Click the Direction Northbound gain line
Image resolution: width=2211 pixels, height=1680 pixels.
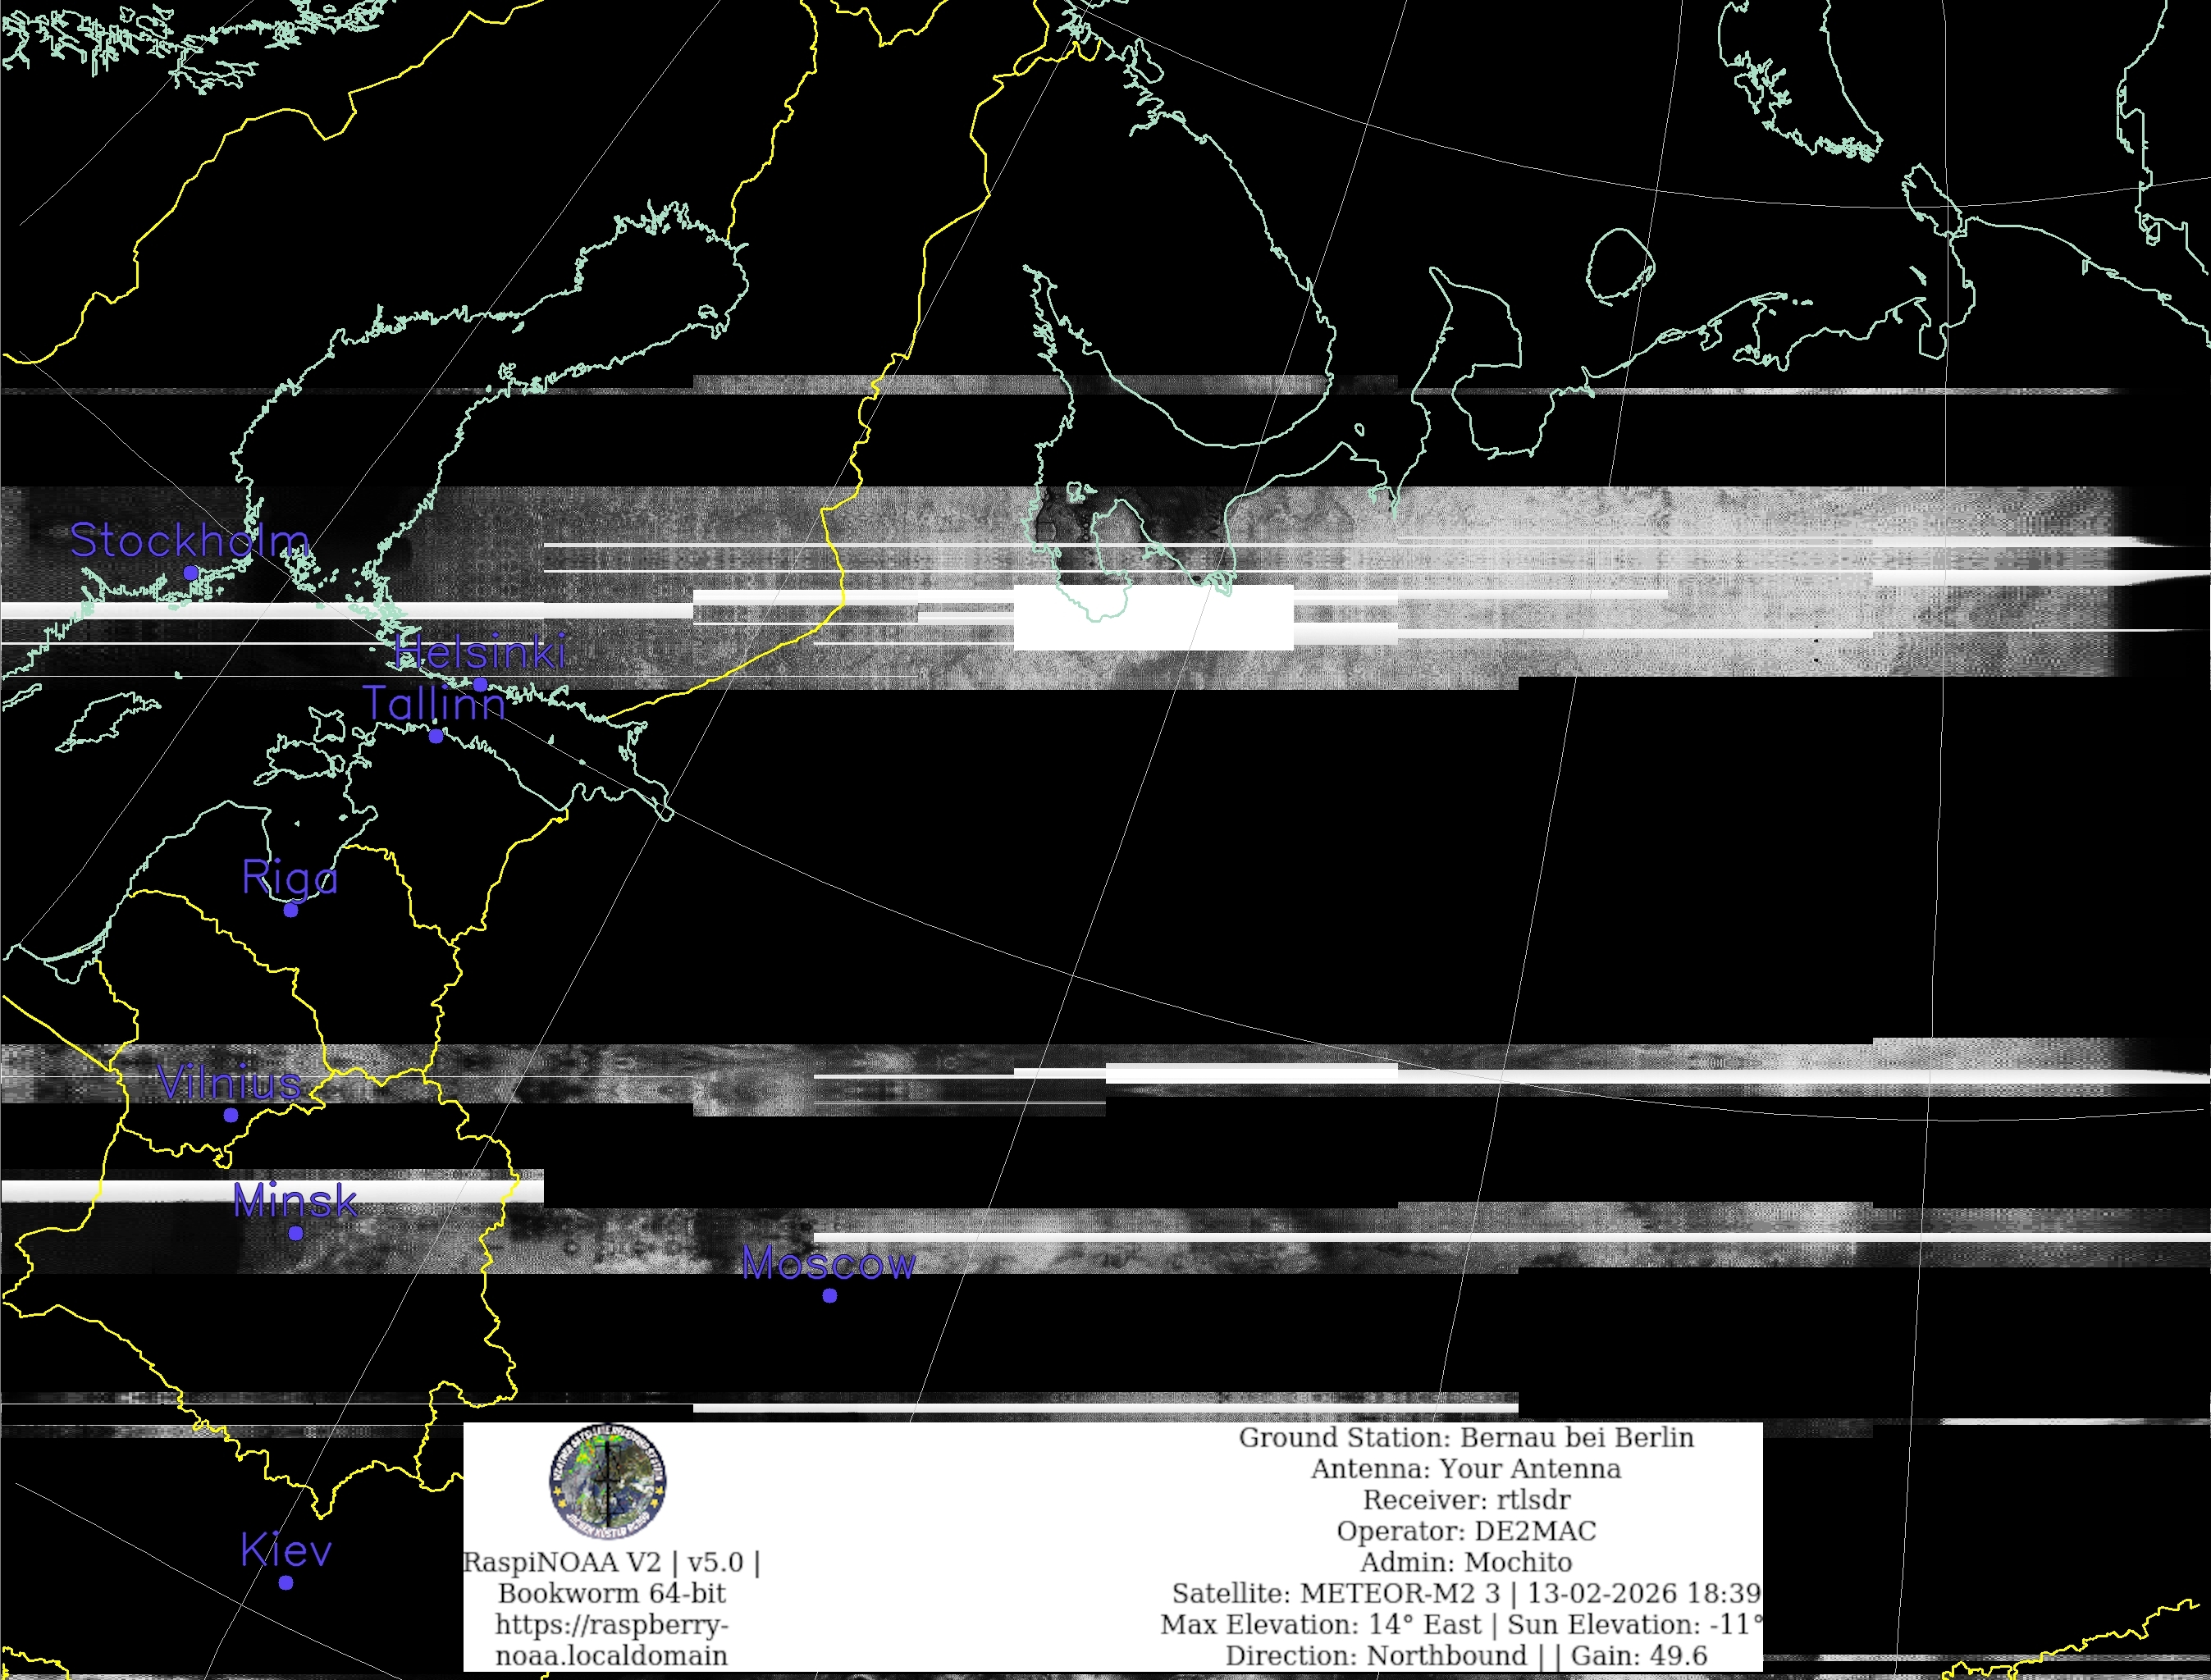click(x=1466, y=1656)
